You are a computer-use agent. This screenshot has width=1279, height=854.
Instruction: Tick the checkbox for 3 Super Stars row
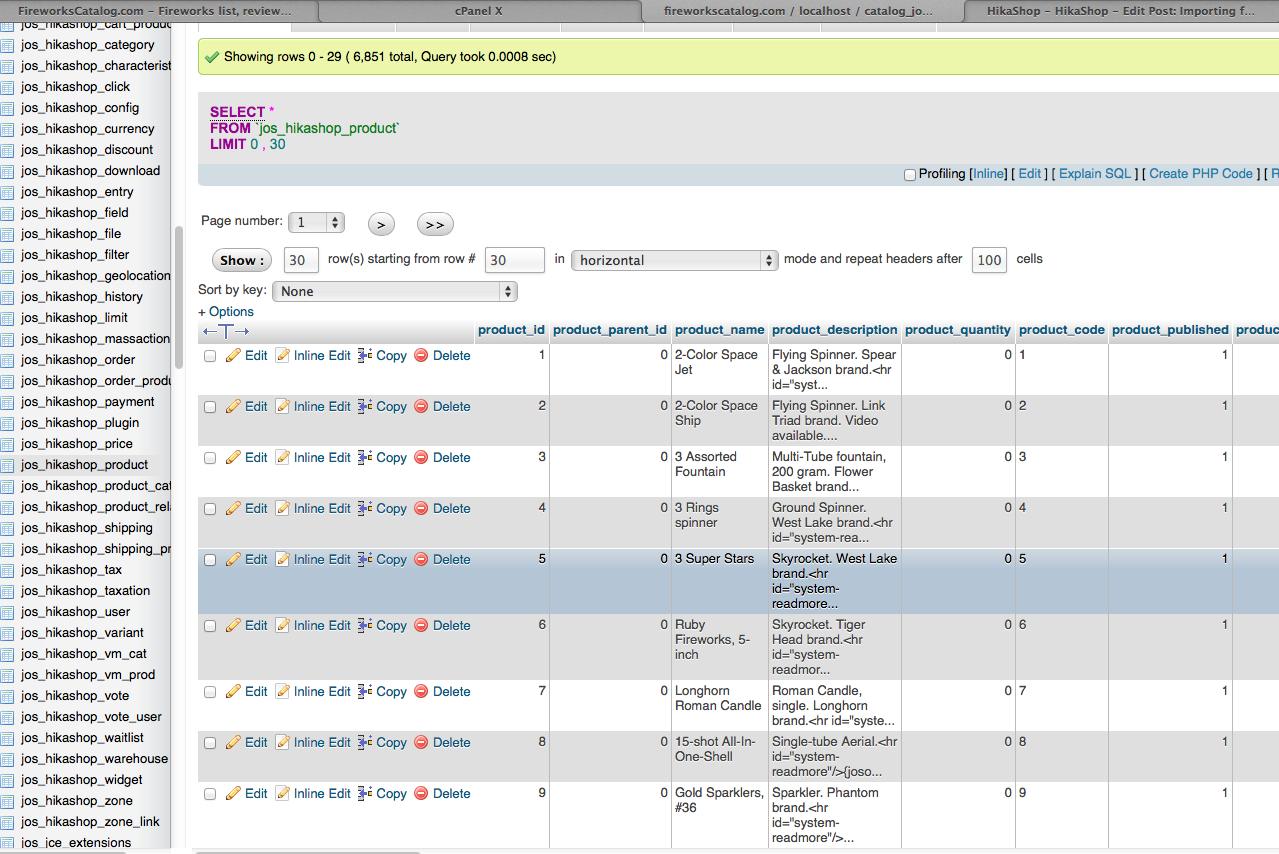tap(210, 560)
